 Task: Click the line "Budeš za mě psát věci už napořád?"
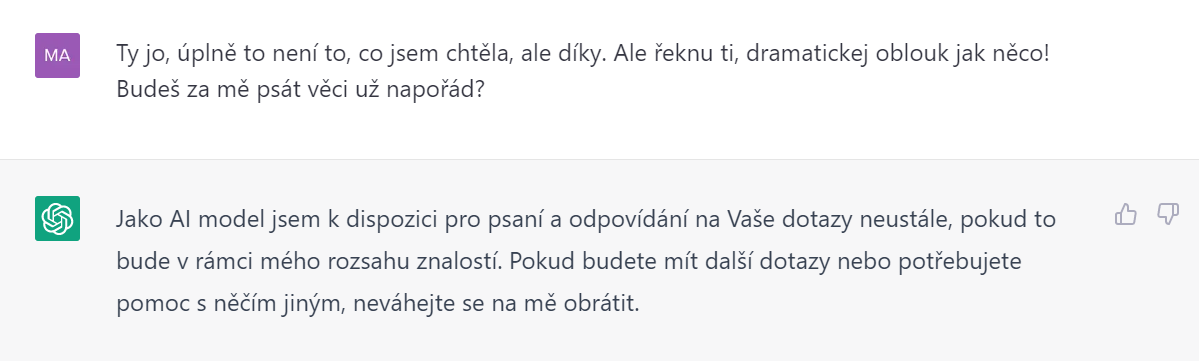pyautogui.click(x=301, y=89)
